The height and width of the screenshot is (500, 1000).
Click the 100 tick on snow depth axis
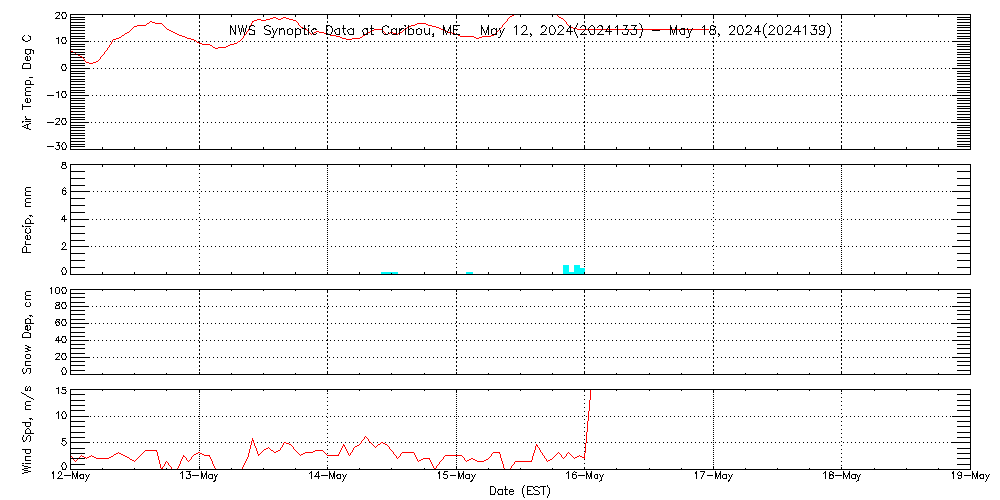pos(56,291)
